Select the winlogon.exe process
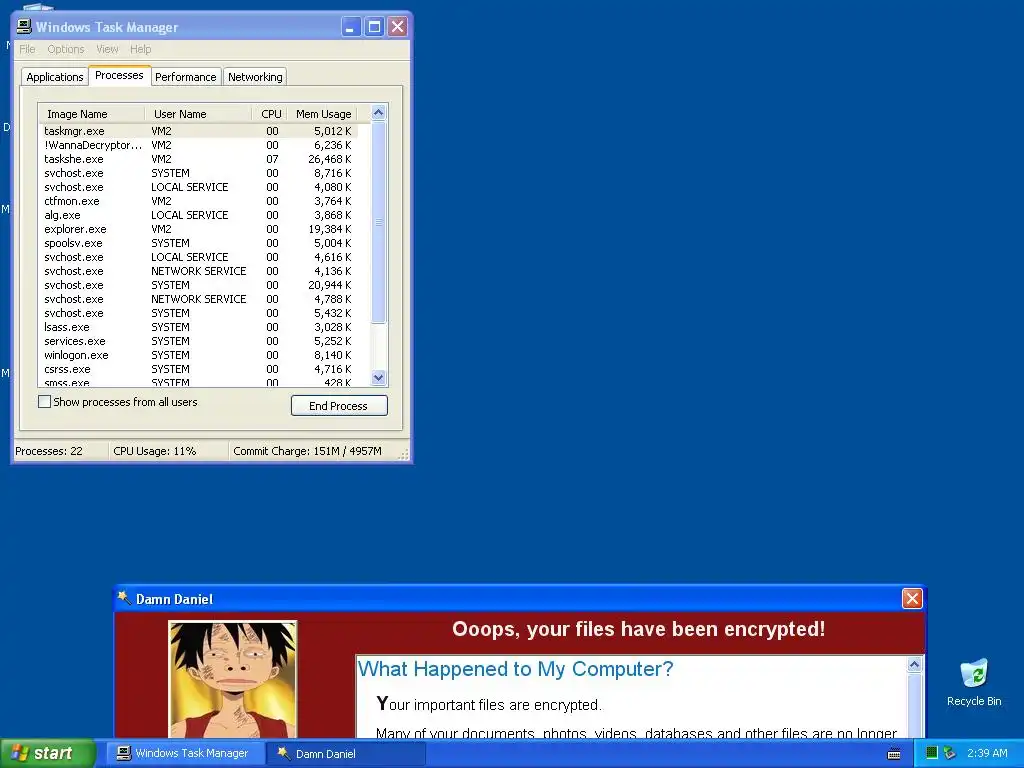Viewport: 1024px width, 768px height. click(199, 355)
